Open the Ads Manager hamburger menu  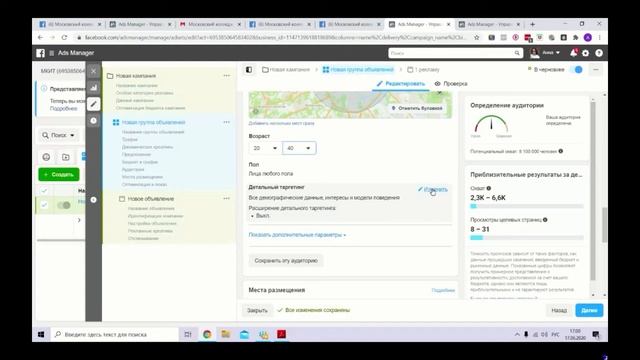pos(52,53)
